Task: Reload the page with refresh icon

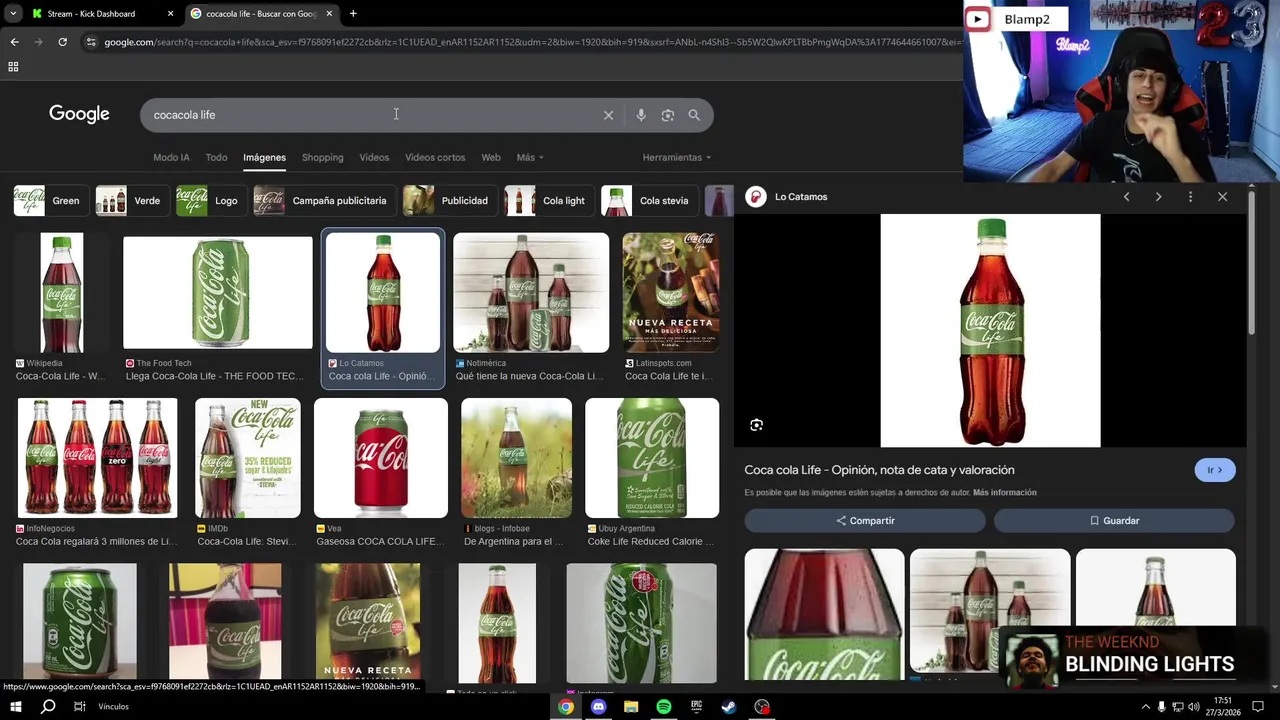Action: [x=62, y=42]
